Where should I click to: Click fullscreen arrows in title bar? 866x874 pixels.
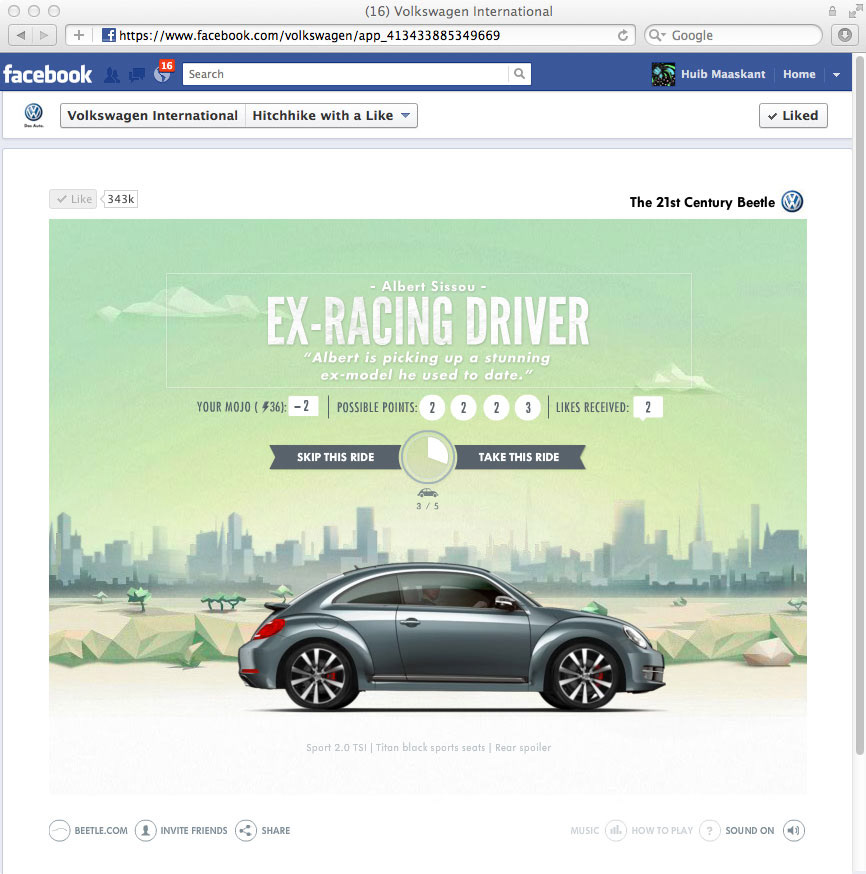click(x=855, y=11)
